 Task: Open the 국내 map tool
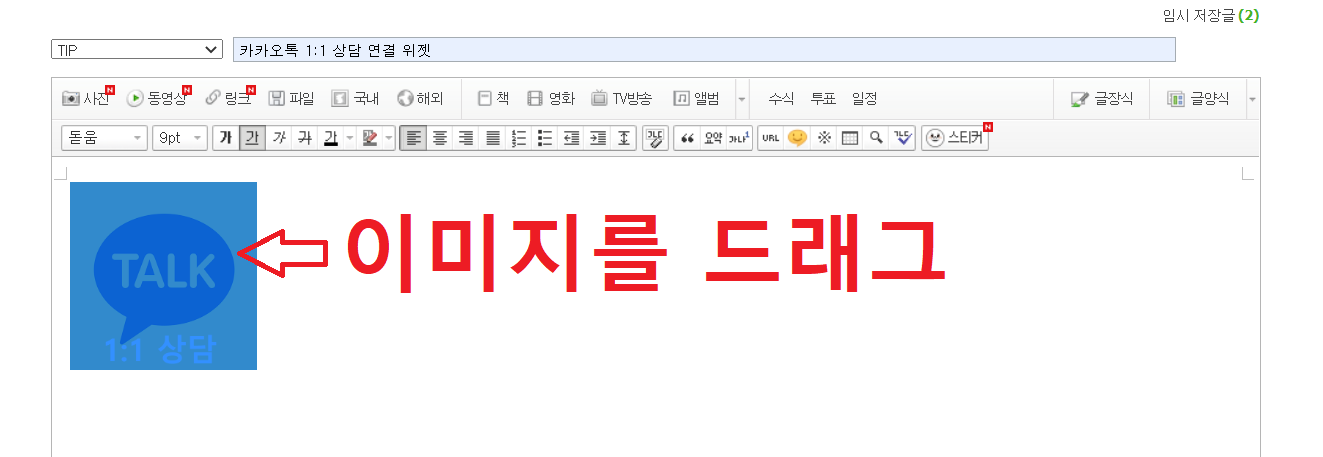[x=355, y=98]
